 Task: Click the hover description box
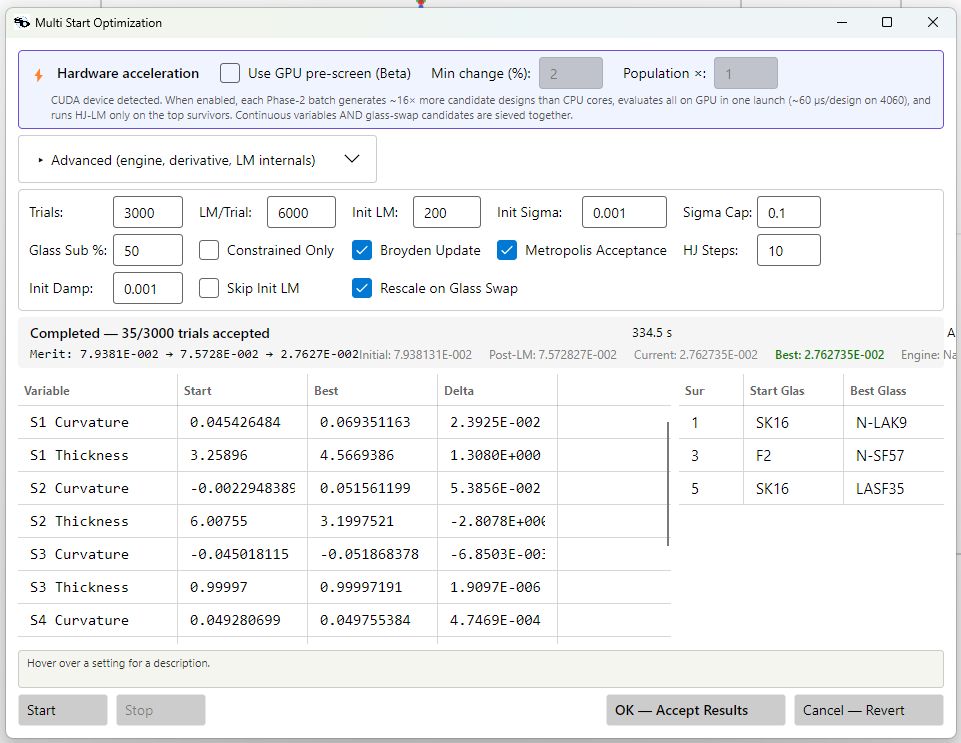tap(480, 669)
